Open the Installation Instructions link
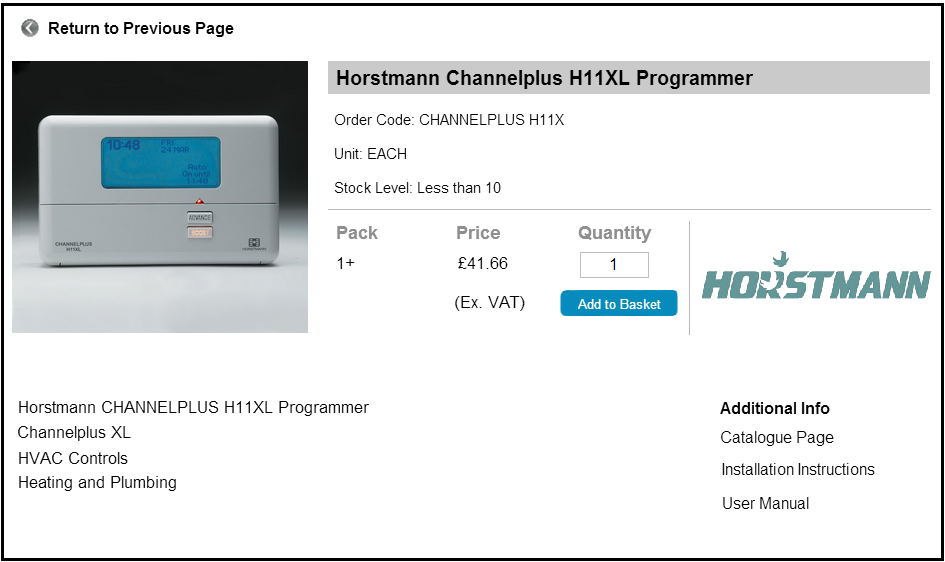The height and width of the screenshot is (562, 945). tap(797, 469)
